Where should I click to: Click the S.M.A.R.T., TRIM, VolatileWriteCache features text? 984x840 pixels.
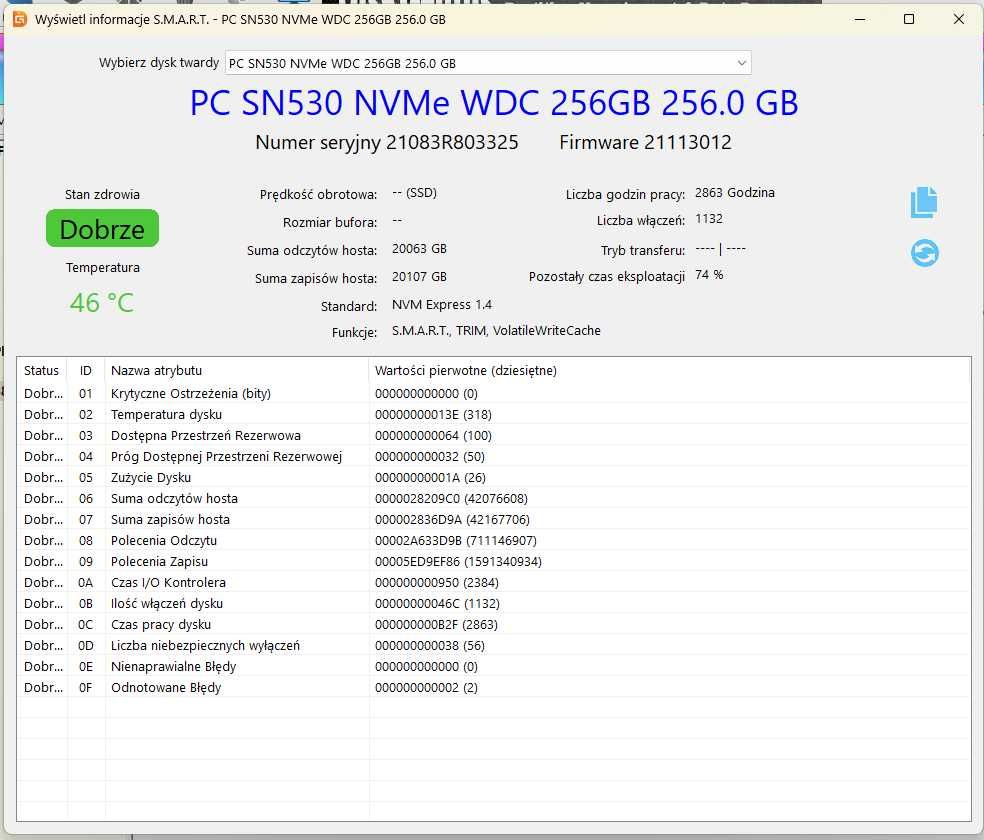[x=496, y=331]
